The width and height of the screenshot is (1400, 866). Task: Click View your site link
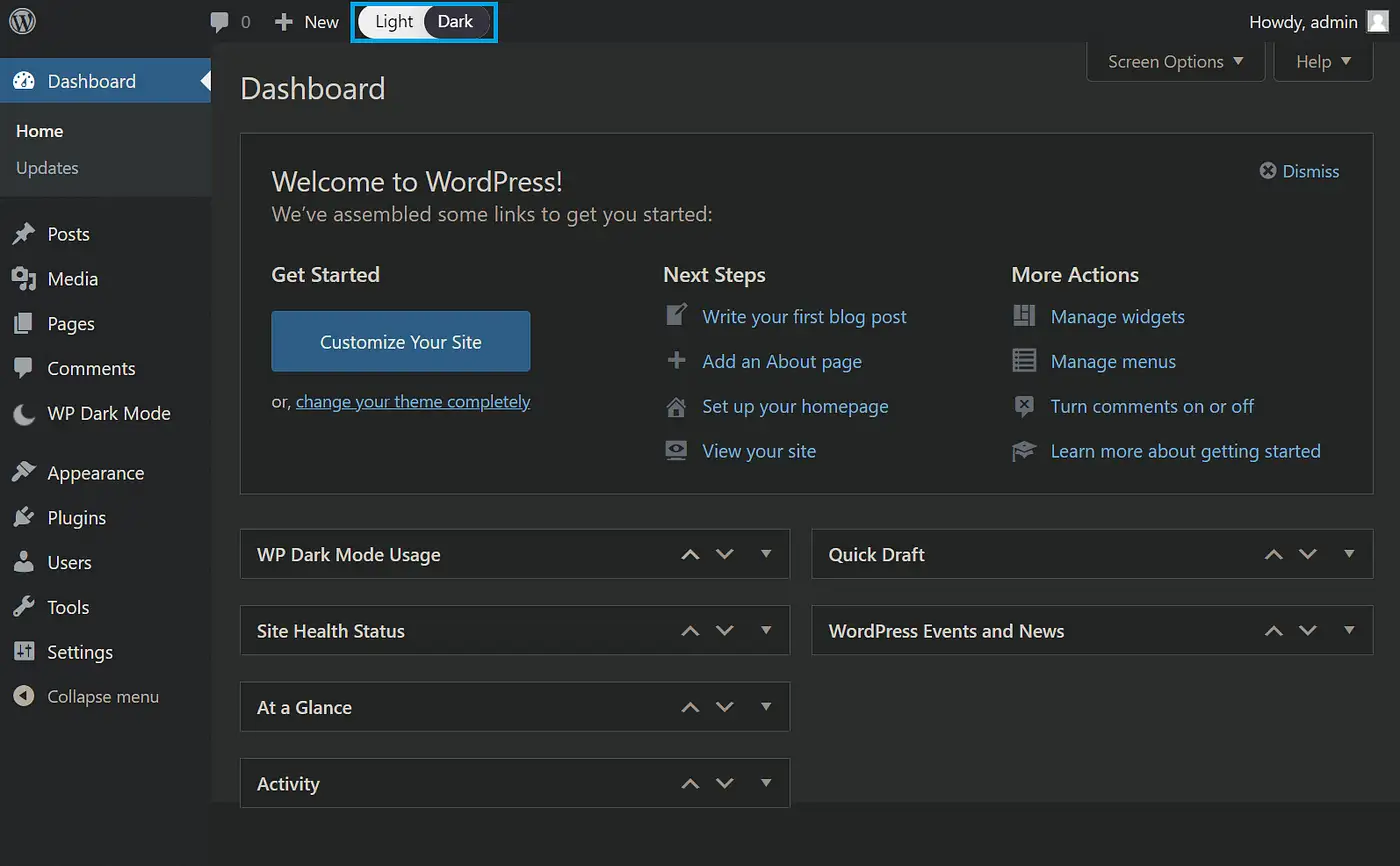point(759,451)
